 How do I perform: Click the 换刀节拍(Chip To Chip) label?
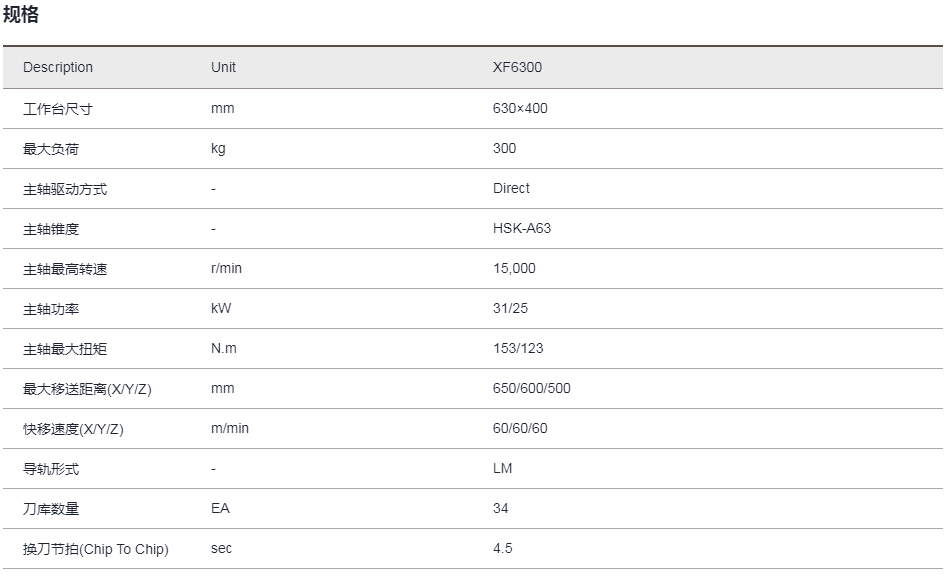(x=96, y=549)
